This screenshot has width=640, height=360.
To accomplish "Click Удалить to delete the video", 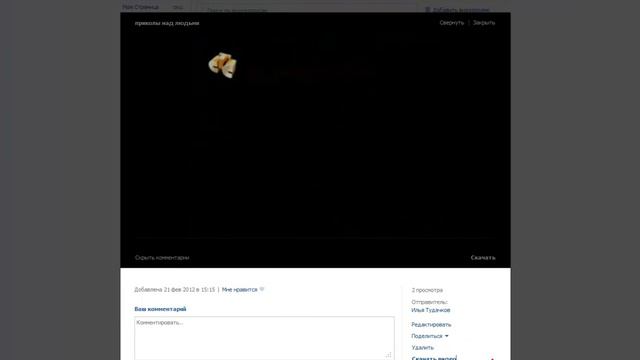I will click(x=422, y=348).
